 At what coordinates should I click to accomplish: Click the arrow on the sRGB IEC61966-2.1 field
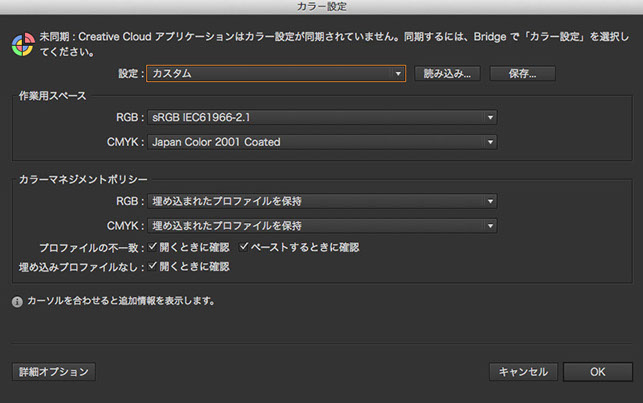490,118
